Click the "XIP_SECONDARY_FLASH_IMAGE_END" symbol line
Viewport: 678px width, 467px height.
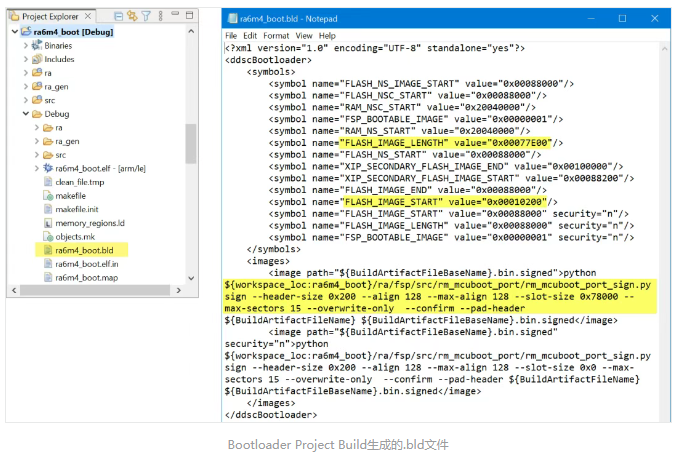coord(446,166)
